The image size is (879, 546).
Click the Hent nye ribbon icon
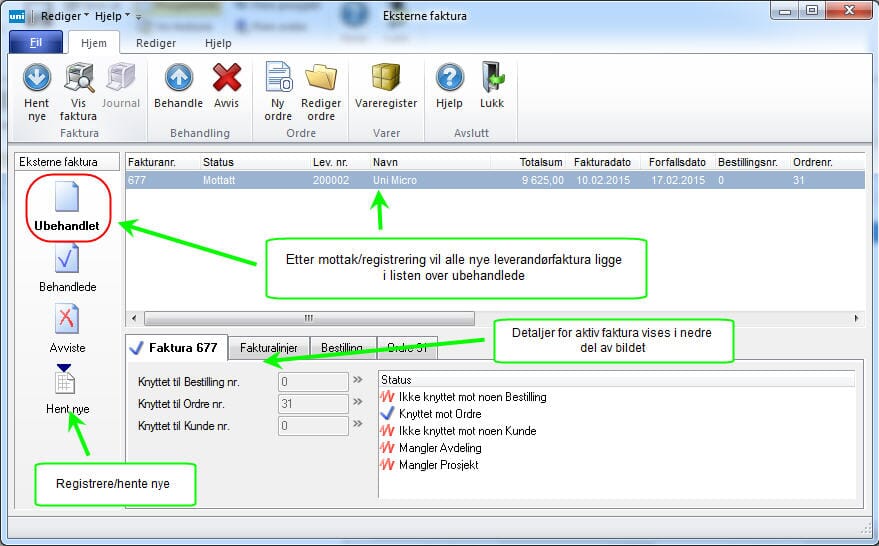(x=37, y=79)
